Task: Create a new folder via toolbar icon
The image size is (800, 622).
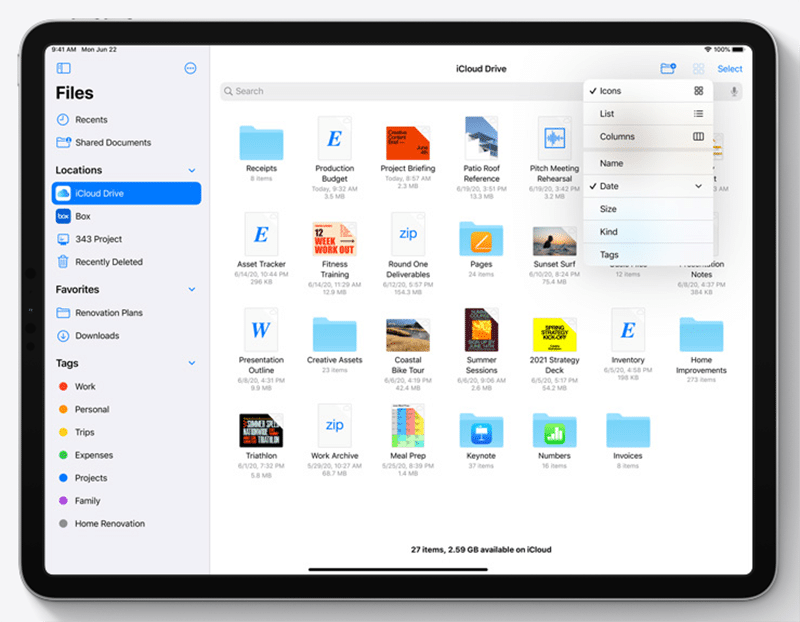Action: pyautogui.click(x=668, y=68)
